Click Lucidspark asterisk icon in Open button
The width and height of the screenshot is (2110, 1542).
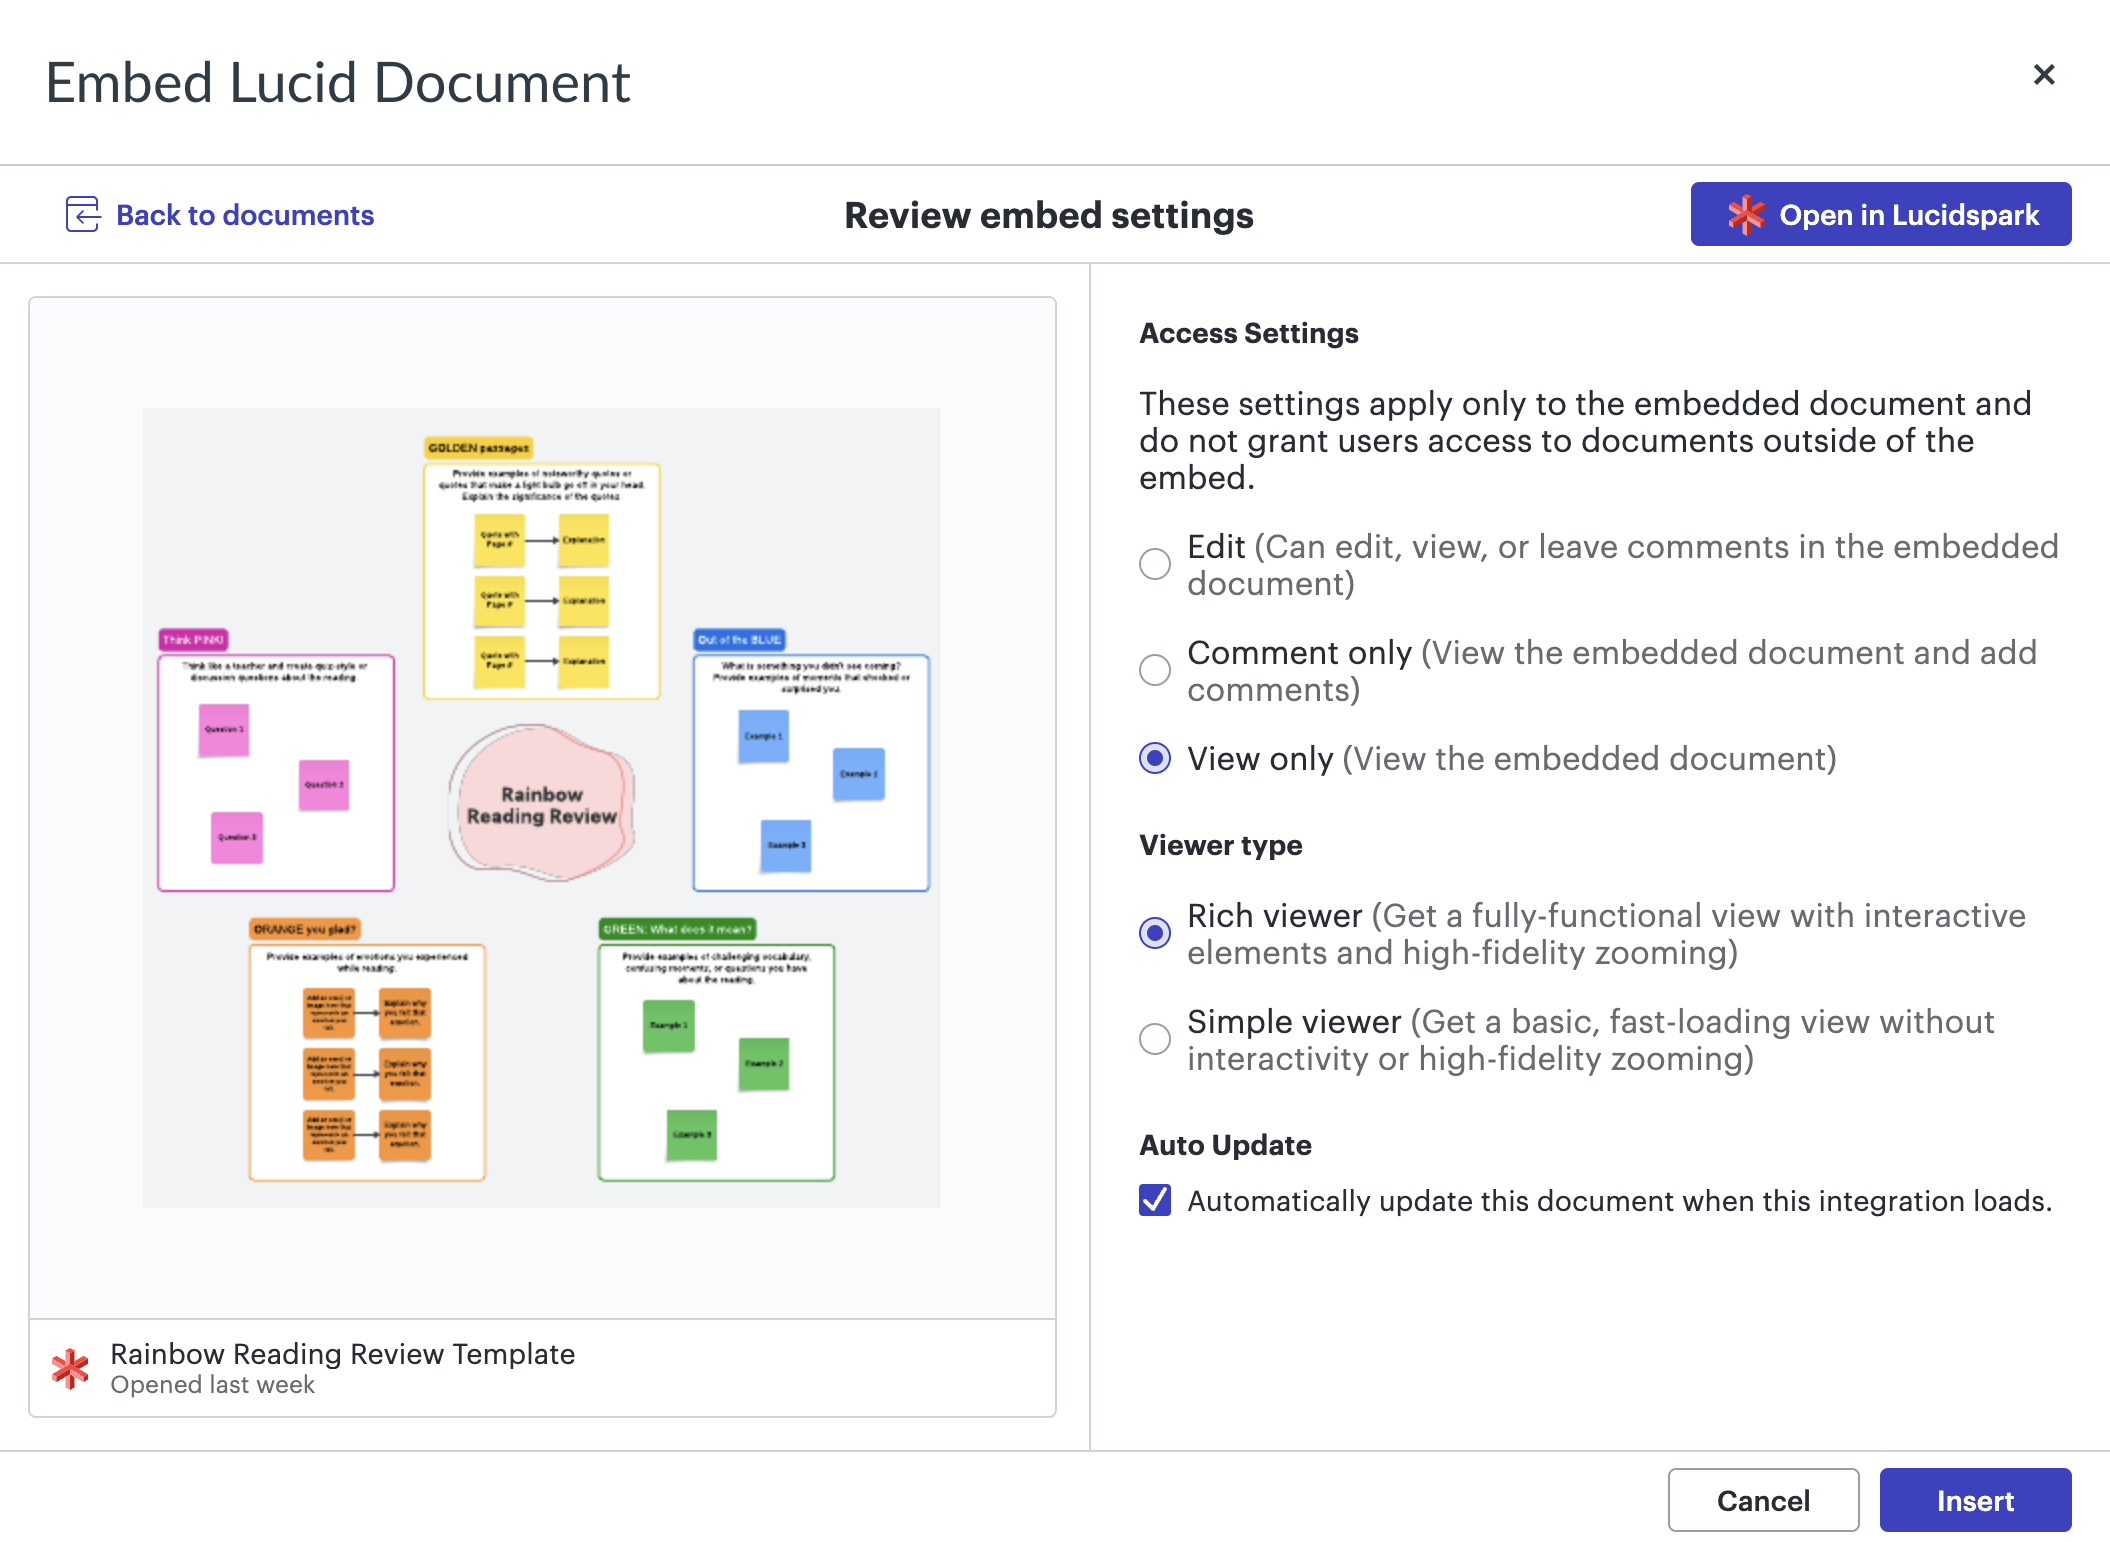click(1746, 214)
